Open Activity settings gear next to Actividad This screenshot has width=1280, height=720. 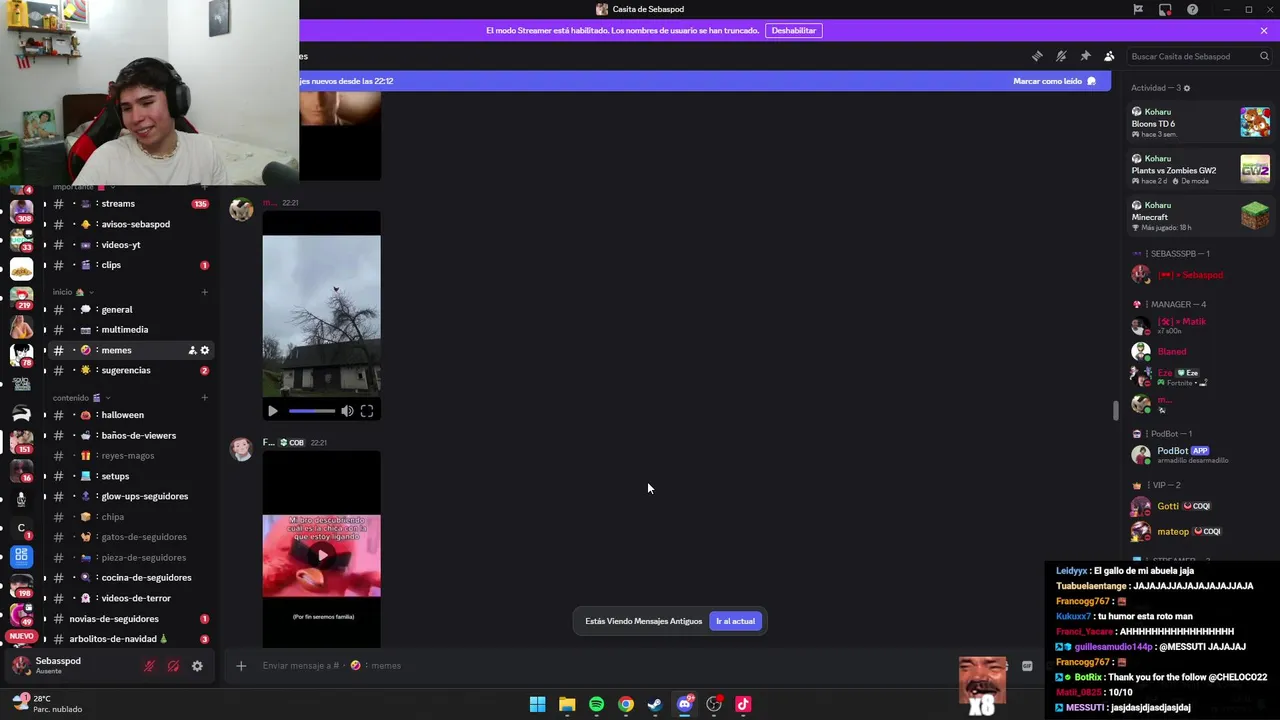[1187, 88]
